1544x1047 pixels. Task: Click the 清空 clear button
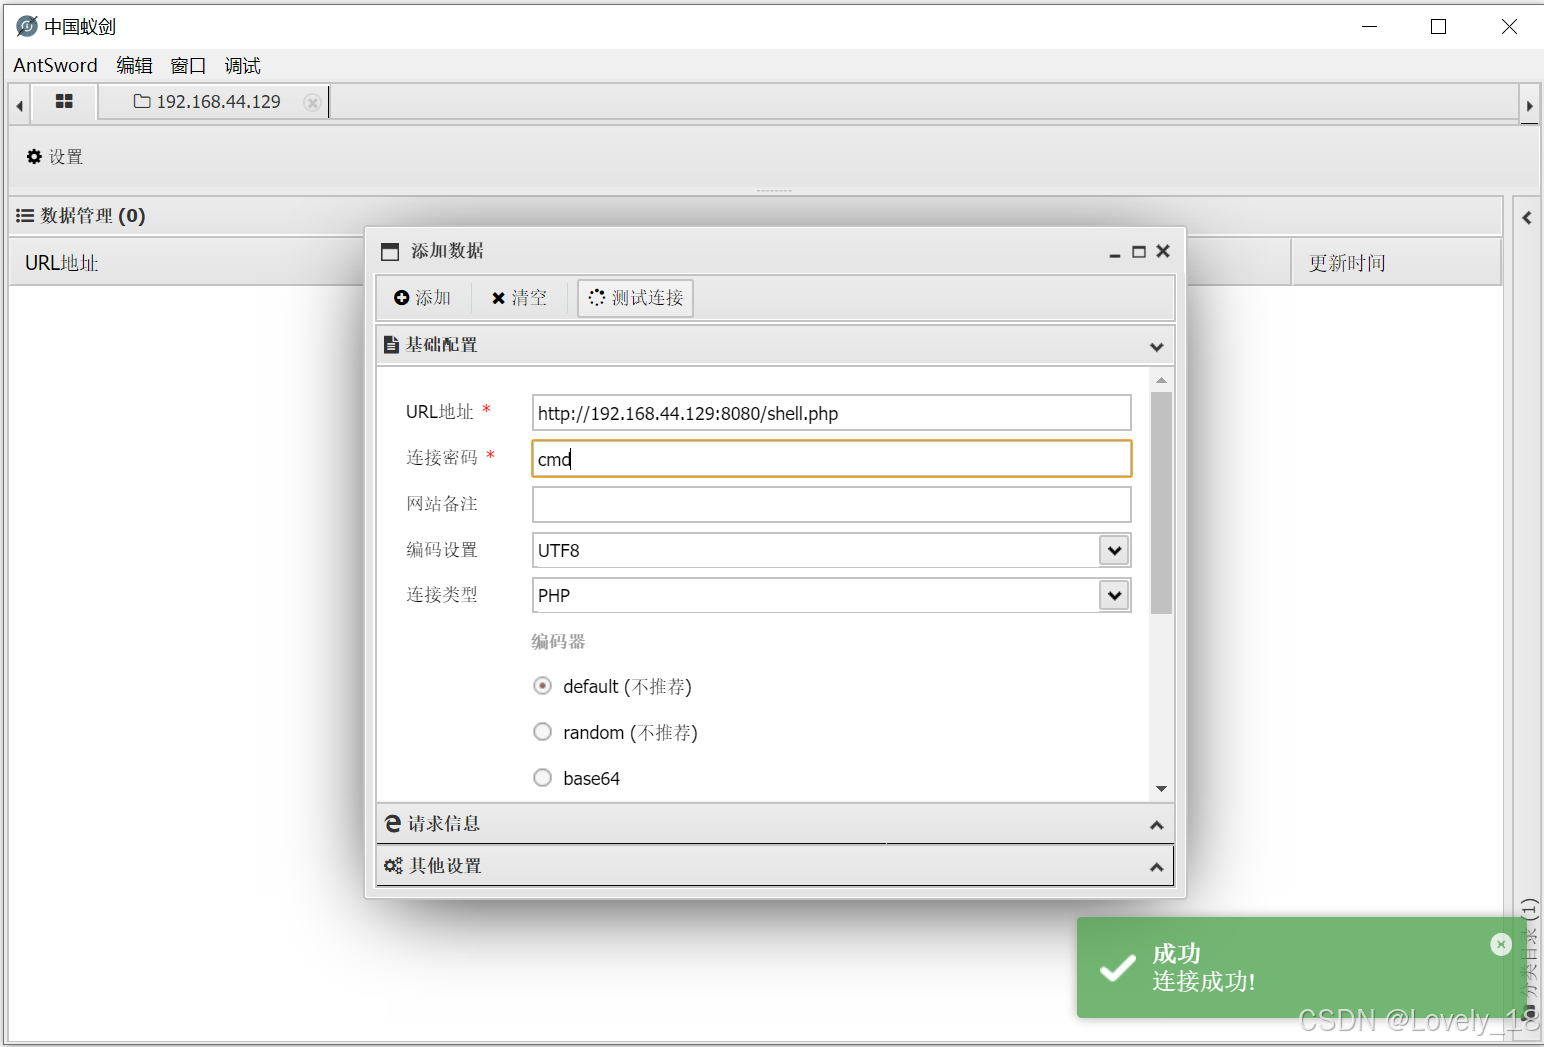click(519, 298)
